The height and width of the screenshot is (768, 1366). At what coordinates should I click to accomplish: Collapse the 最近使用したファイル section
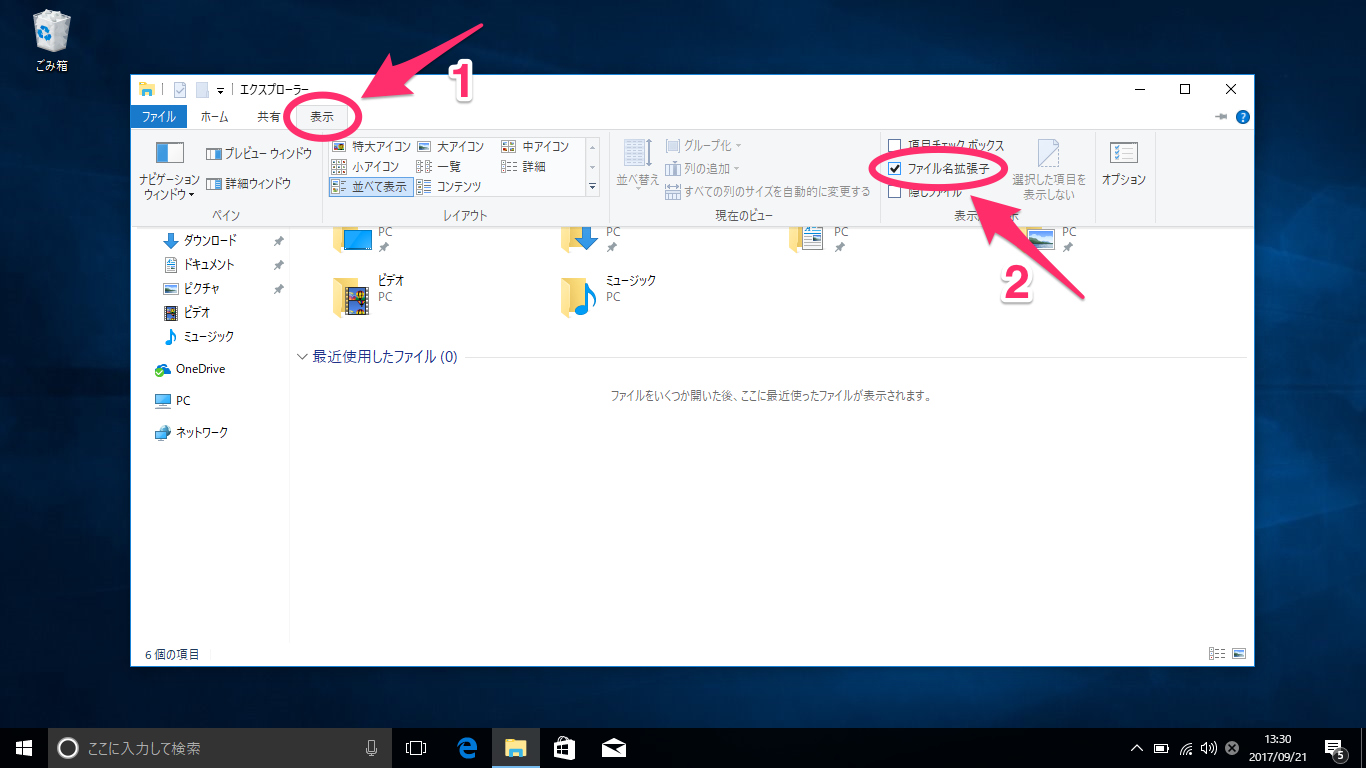[x=300, y=357]
